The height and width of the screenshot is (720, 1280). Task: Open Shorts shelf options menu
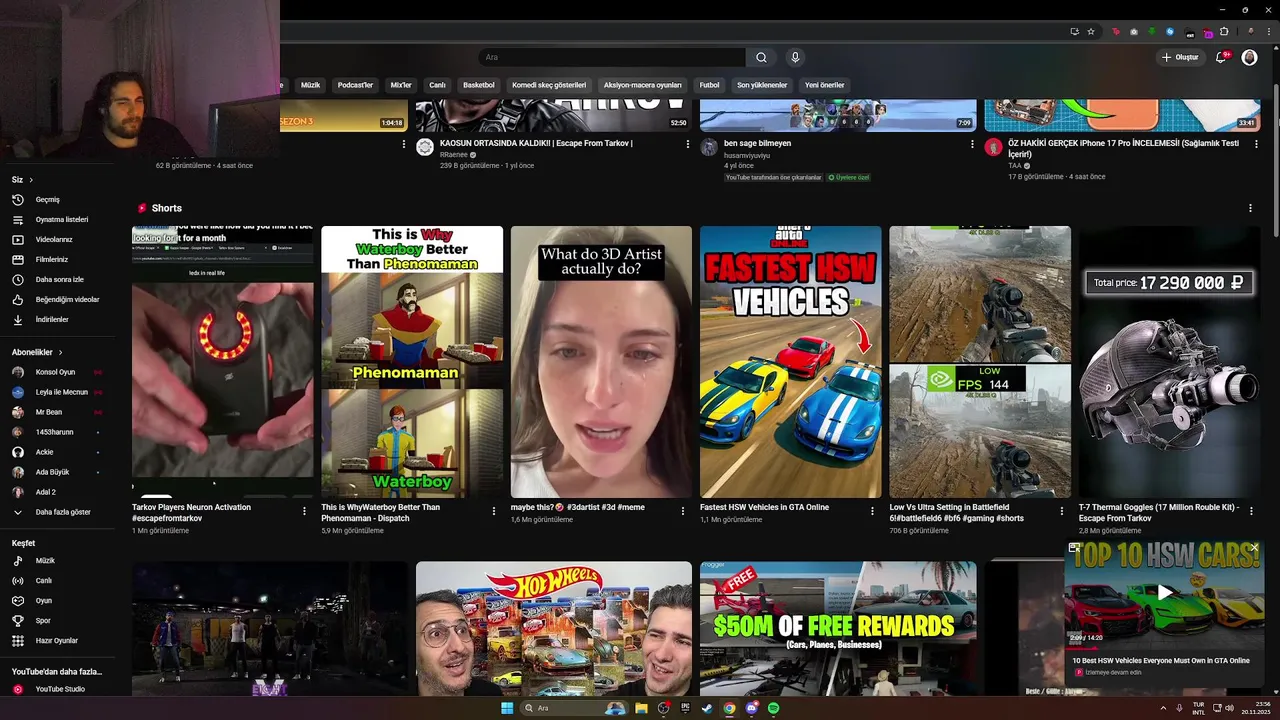[x=1250, y=208]
